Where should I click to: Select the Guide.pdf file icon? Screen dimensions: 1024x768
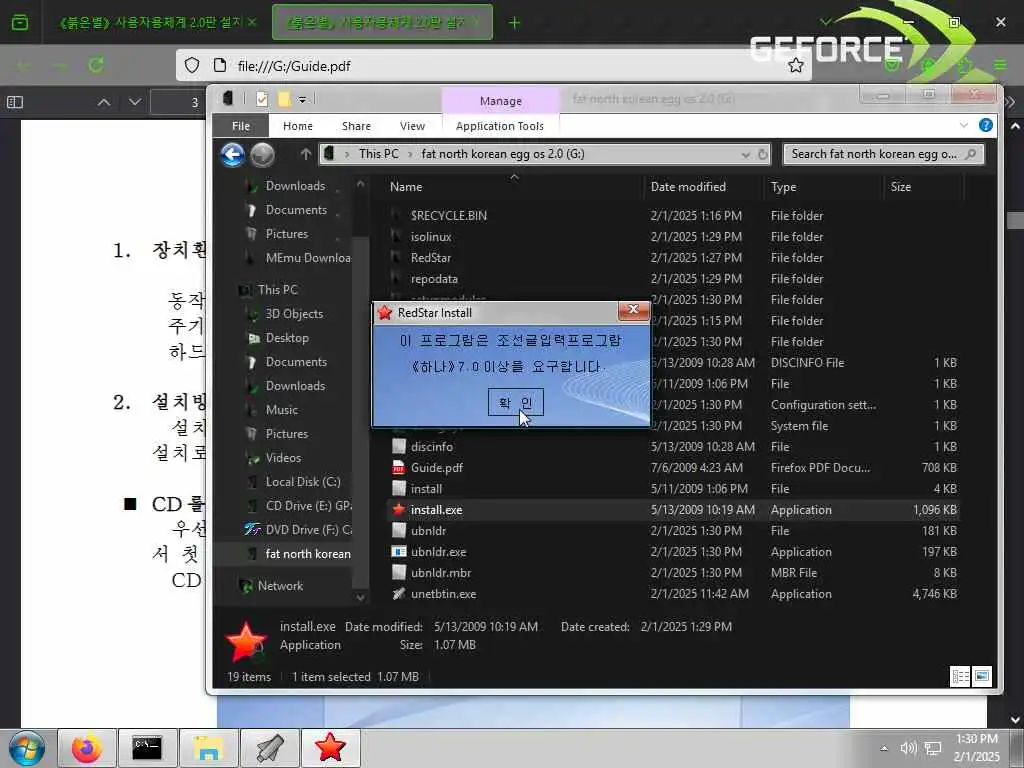click(x=398, y=468)
